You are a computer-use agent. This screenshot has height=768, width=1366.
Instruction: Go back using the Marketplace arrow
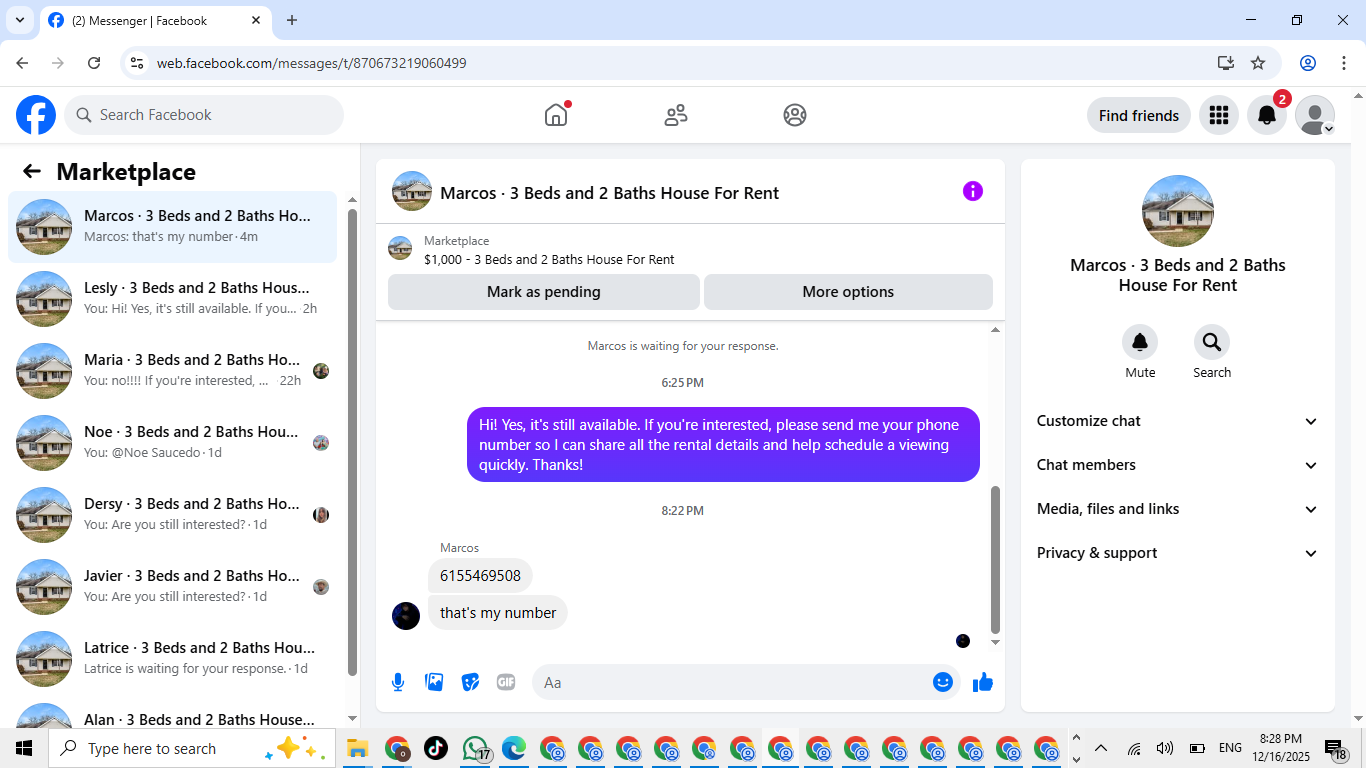click(x=32, y=171)
